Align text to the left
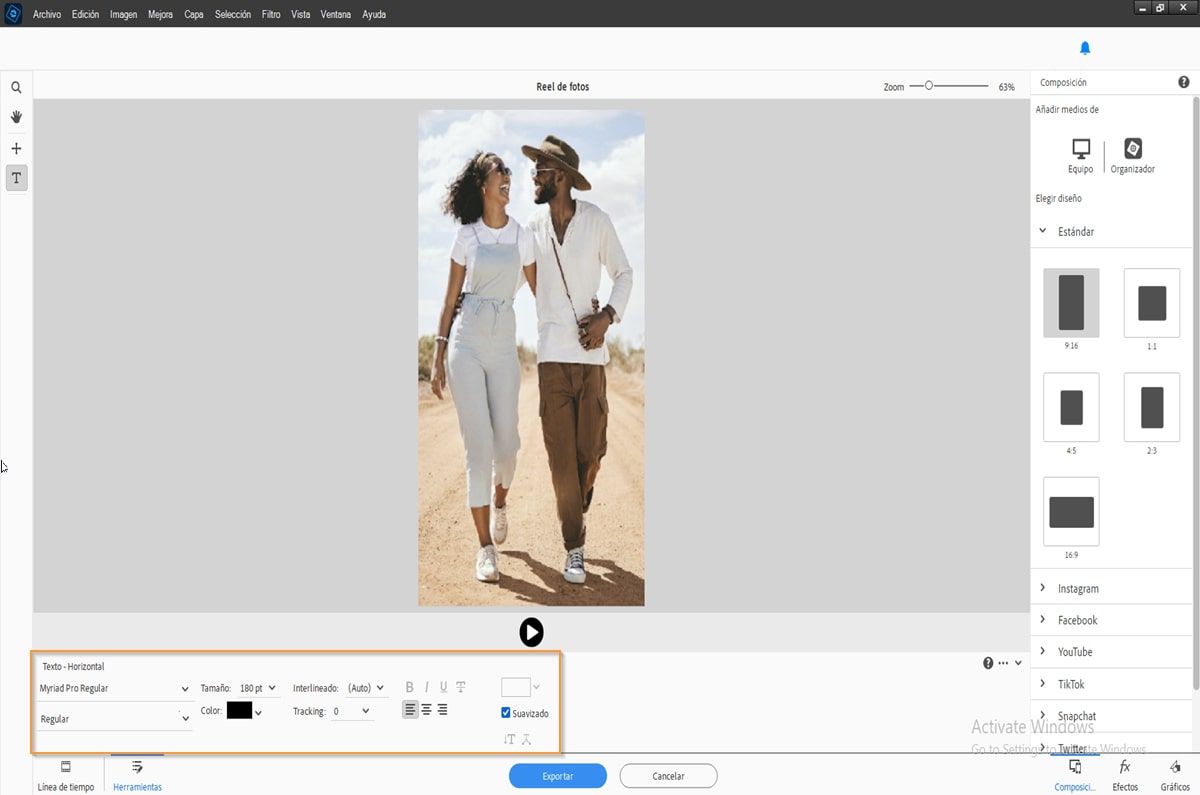 point(411,710)
